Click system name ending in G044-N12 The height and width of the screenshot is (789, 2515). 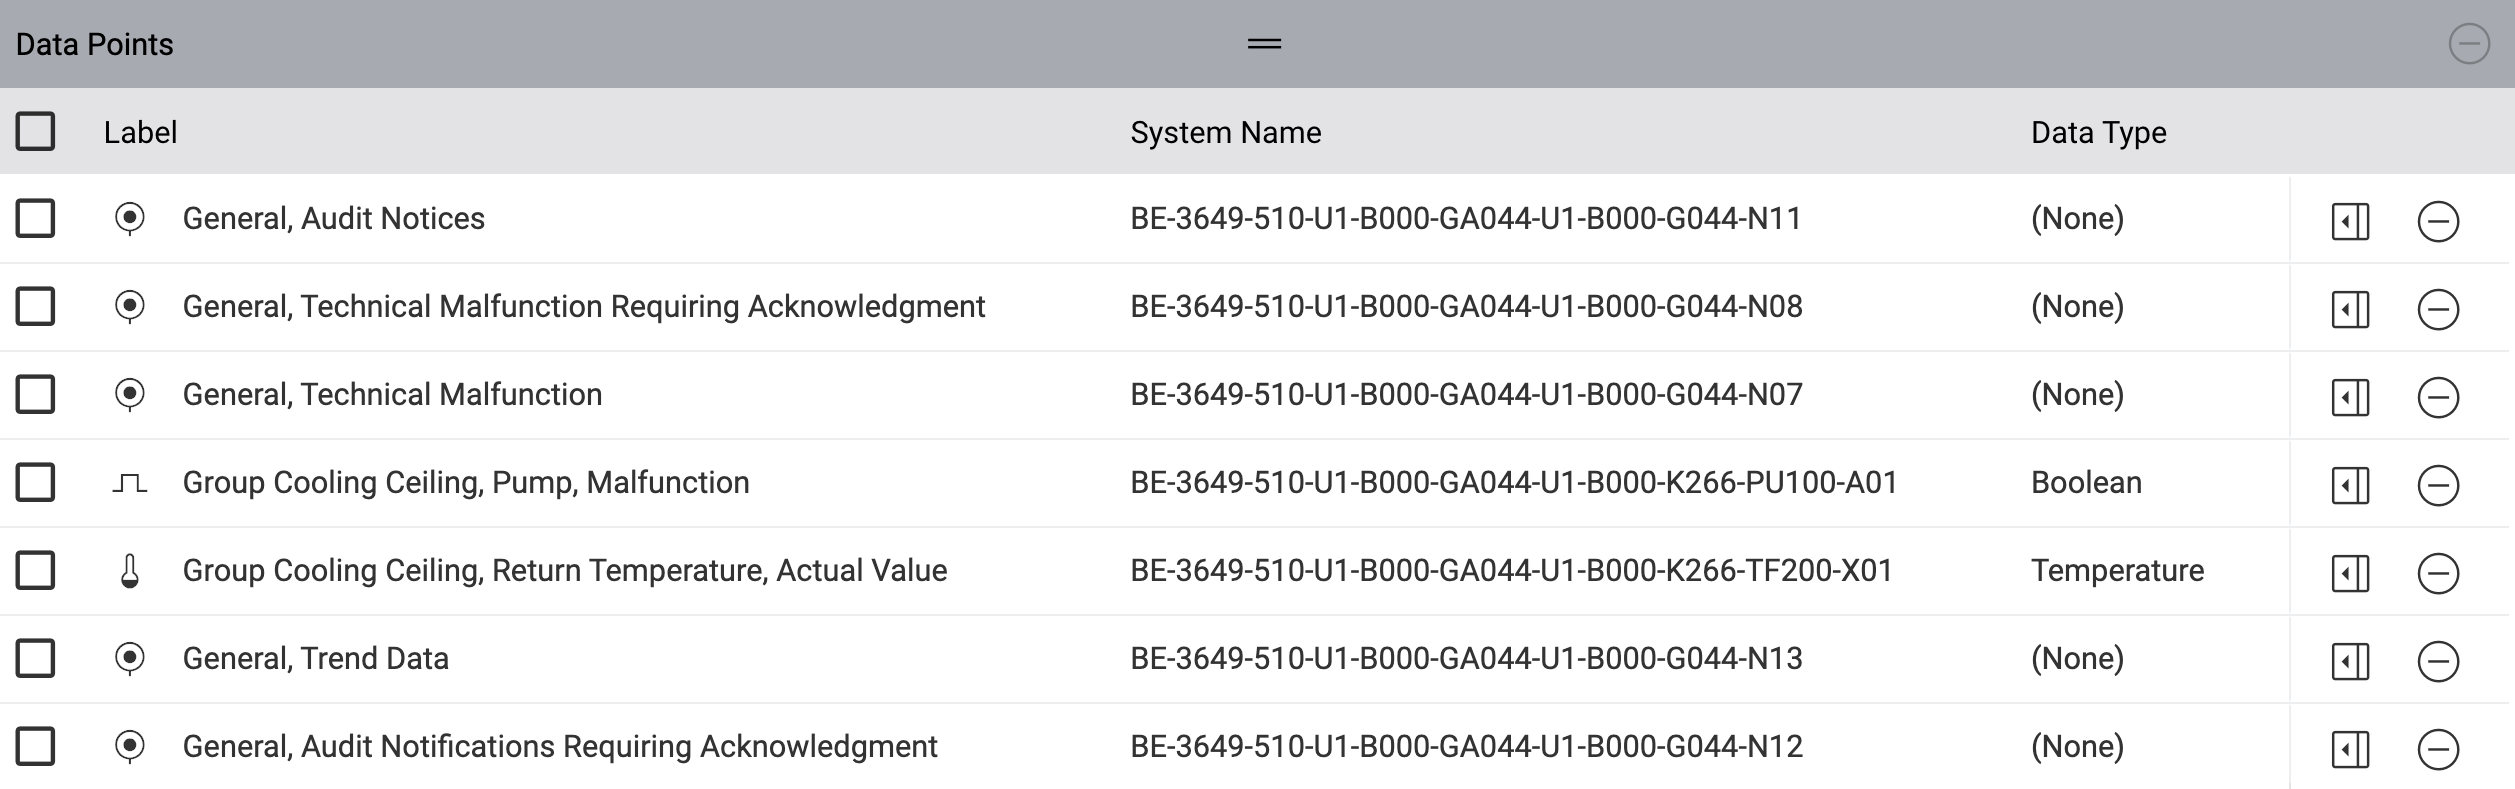[x=1466, y=746]
